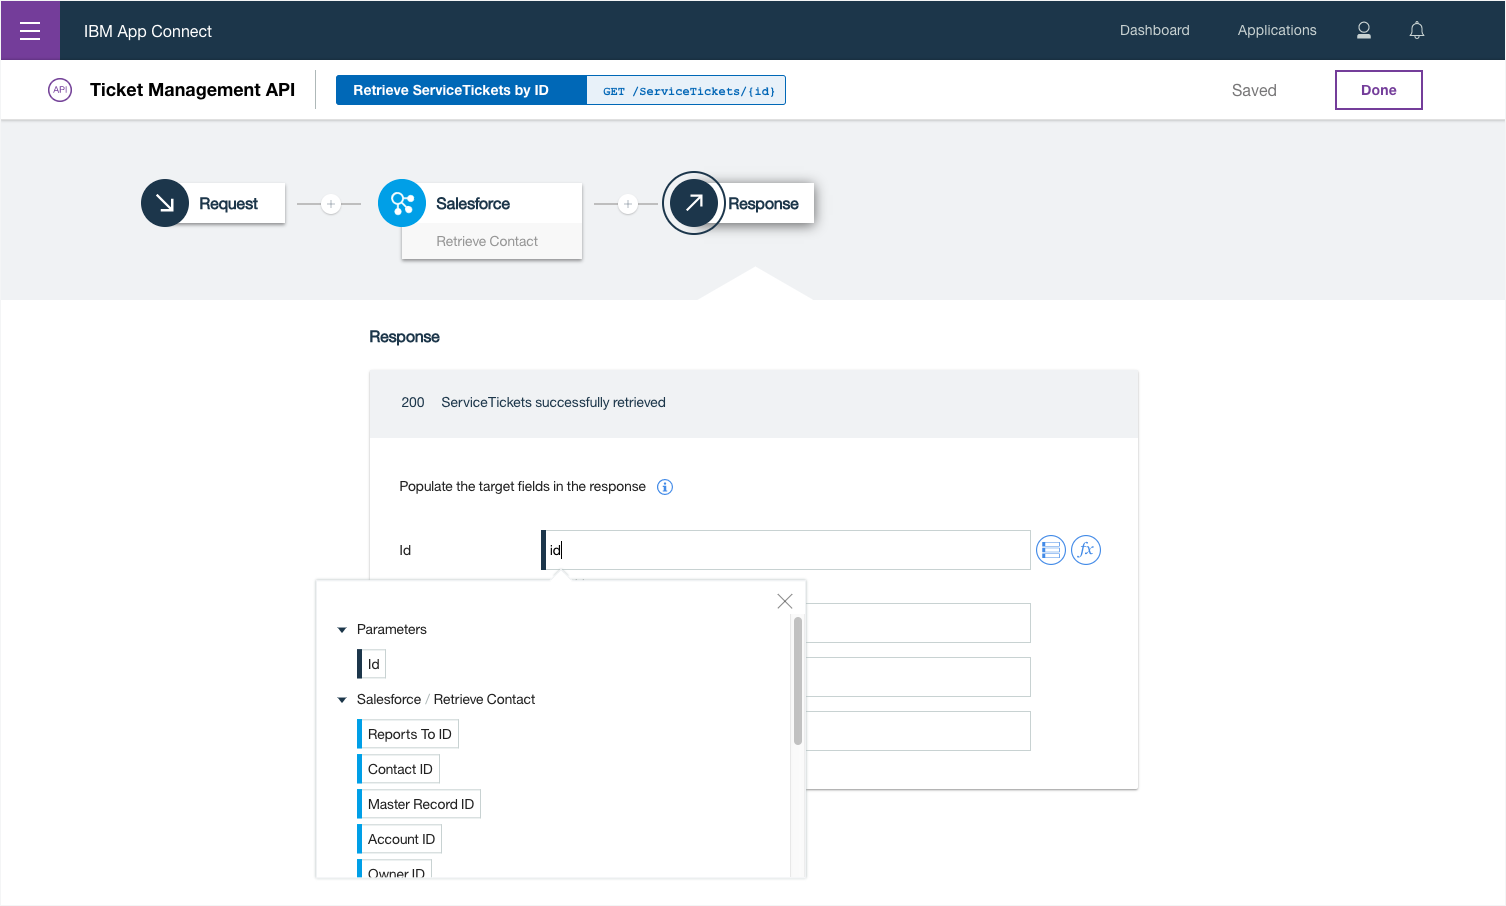Image resolution: width=1506 pixels, height=906 pixels.
Task: Add a node between Request and Salesforce
Action: 331,204
